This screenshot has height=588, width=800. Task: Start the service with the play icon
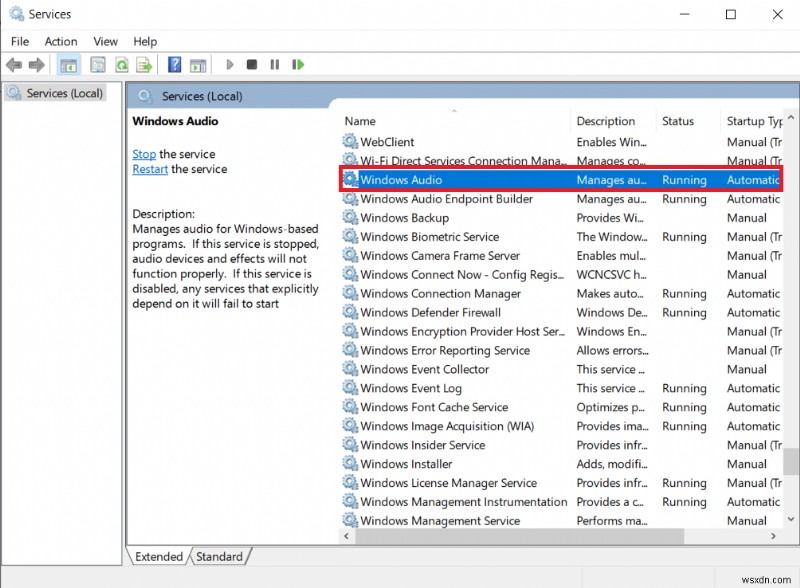click(x=230, y=64)
